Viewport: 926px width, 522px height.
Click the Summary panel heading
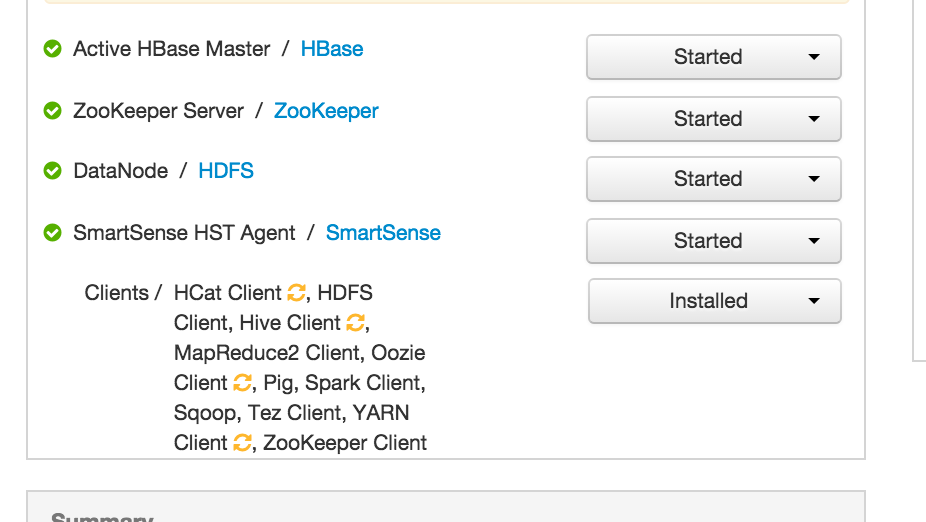click(102, 516)
